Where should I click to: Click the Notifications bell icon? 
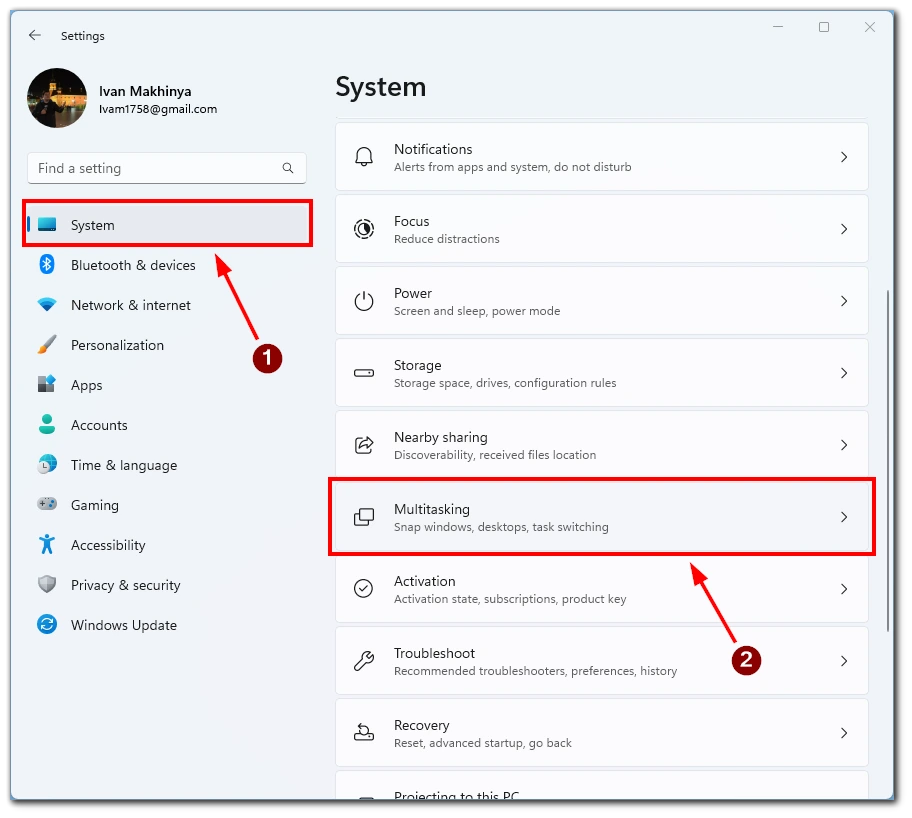click(x=364, y=157)
